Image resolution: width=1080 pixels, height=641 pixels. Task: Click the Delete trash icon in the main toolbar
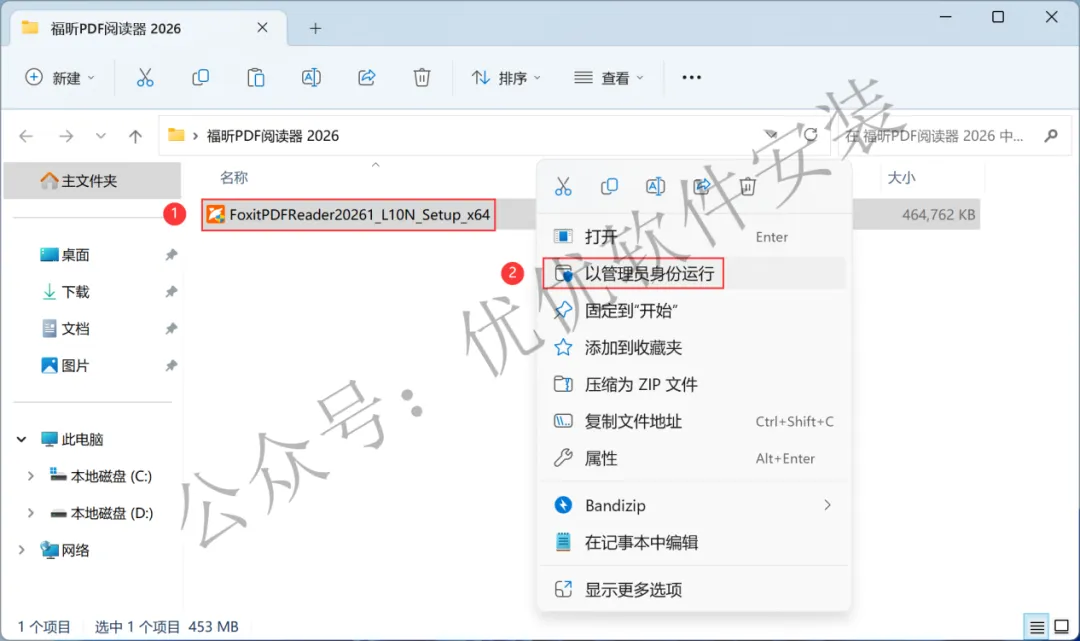point(422,78)
